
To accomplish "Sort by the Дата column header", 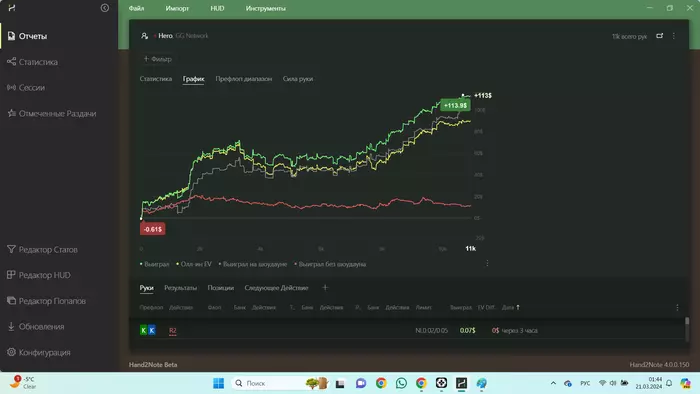I will pyautogui.click(x=511, y=307).
